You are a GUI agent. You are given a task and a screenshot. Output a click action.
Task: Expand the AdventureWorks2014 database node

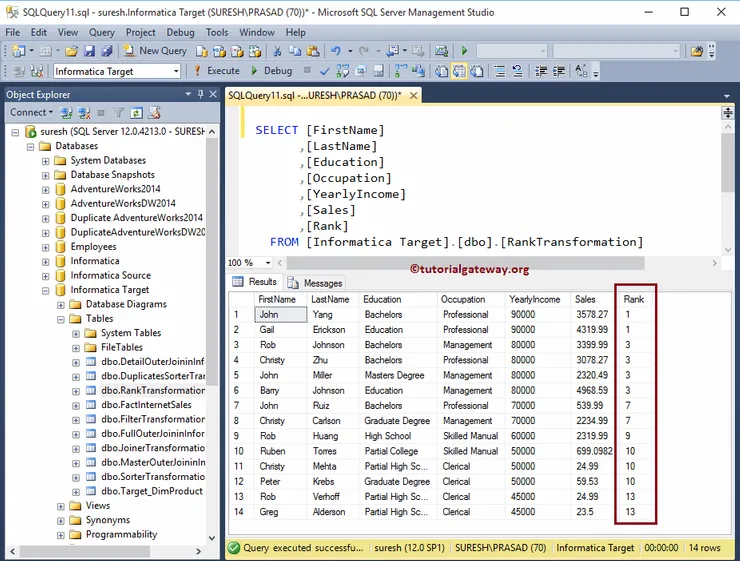45,190
